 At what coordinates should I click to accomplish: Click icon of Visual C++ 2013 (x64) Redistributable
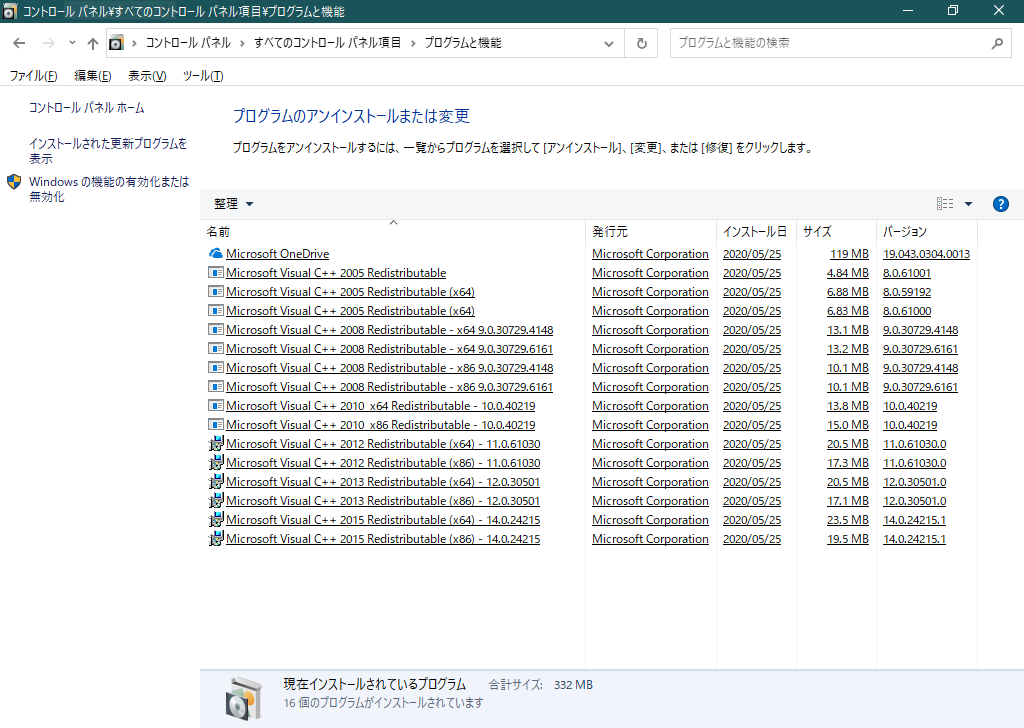[x=216, y=481]
